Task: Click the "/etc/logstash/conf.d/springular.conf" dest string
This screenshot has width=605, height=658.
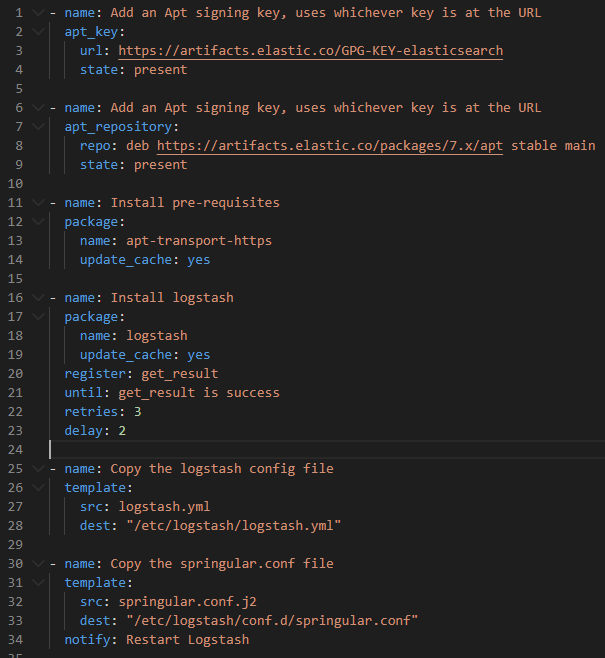Action: pos(272,621)
